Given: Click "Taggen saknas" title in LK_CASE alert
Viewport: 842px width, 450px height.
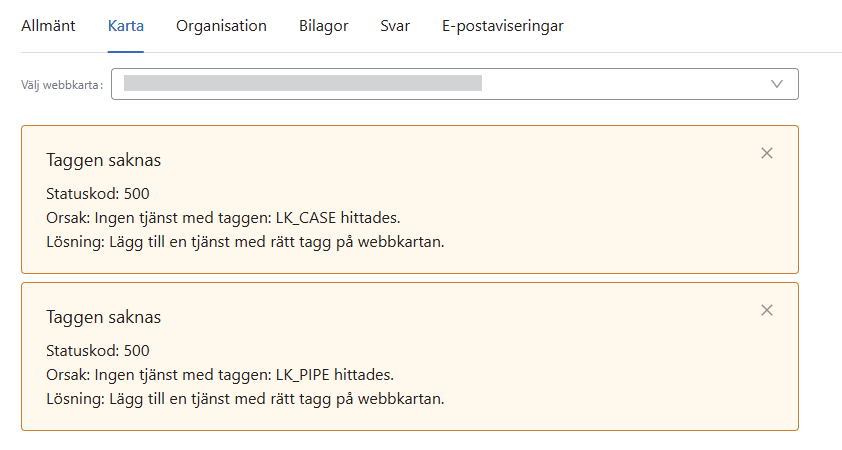Looking at the screenshot, I should [x=104, y=160].
